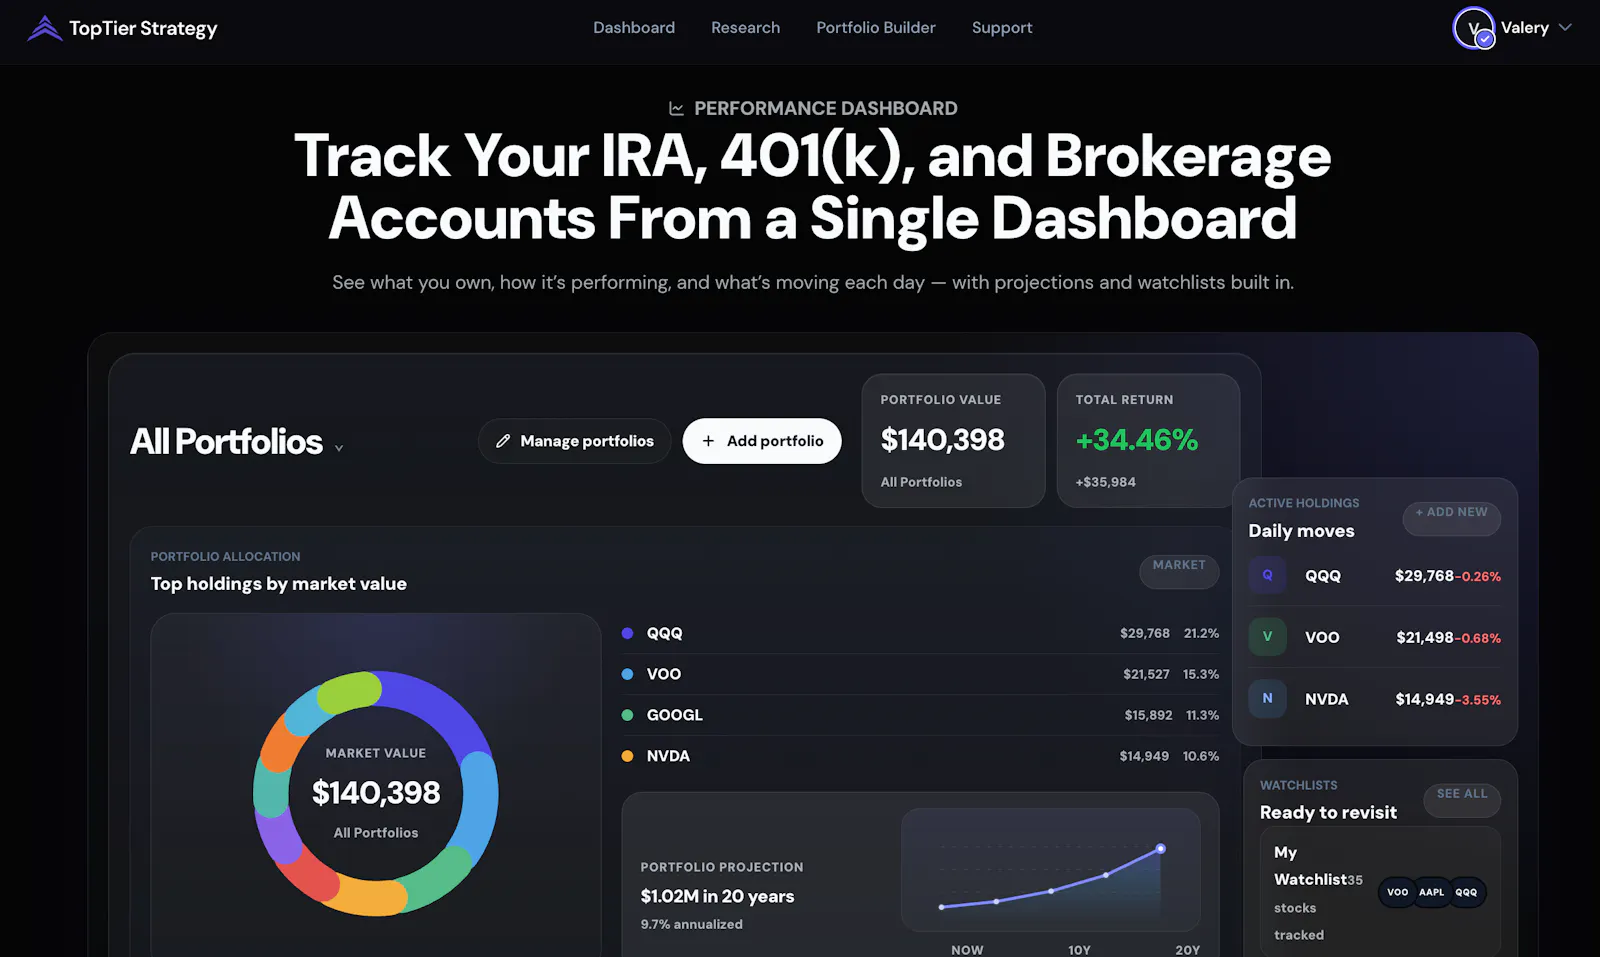Click the -3.55% NVDA daily change
This screenshot has width=1600, height=957.
pos(1478,700)
